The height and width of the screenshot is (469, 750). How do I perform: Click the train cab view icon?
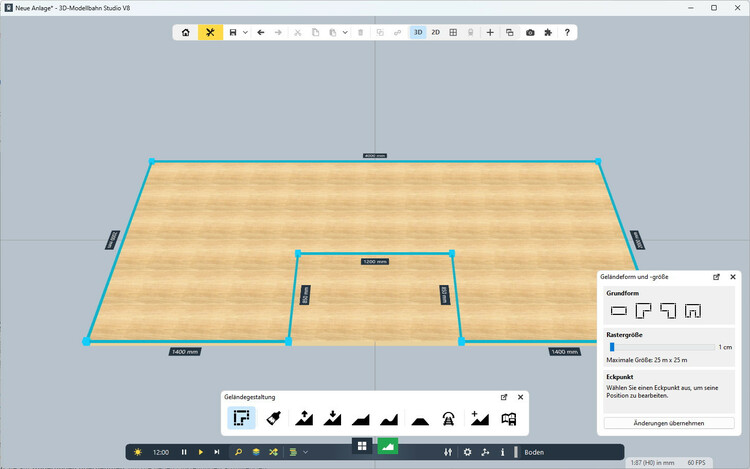(471, 33)
